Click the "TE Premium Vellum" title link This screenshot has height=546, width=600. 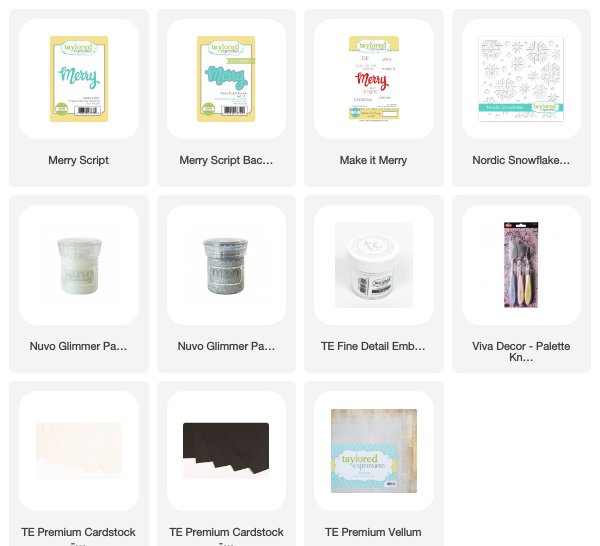tap(373, 532)
